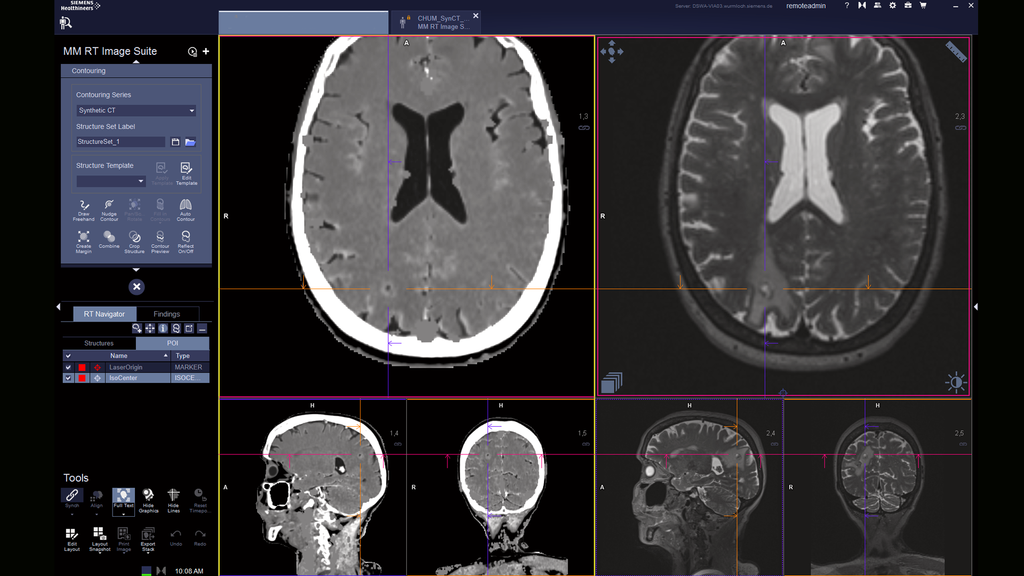This screenshot has height=576, width=1024.
Task: Open the windowing contrast icon in the MR view
Action: [956, 382]
